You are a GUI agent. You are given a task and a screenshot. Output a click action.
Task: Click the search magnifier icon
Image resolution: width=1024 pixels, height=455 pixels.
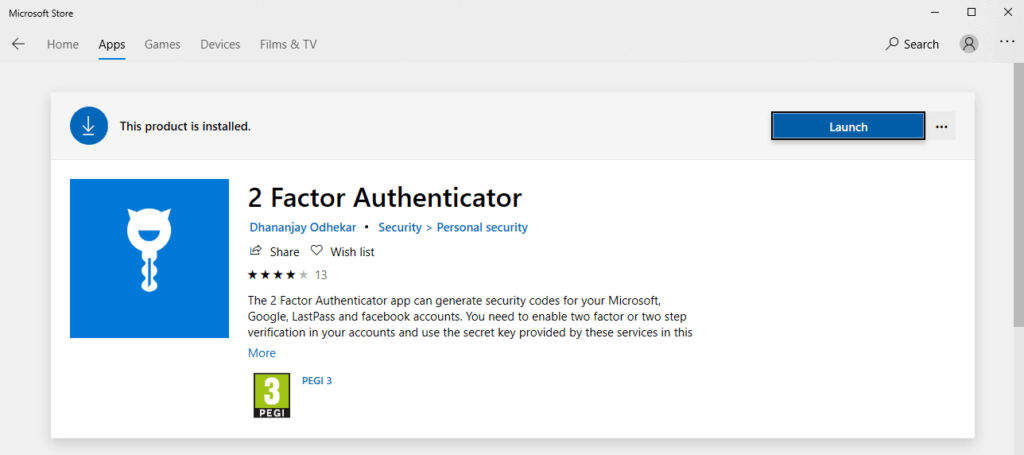(891, 44)
